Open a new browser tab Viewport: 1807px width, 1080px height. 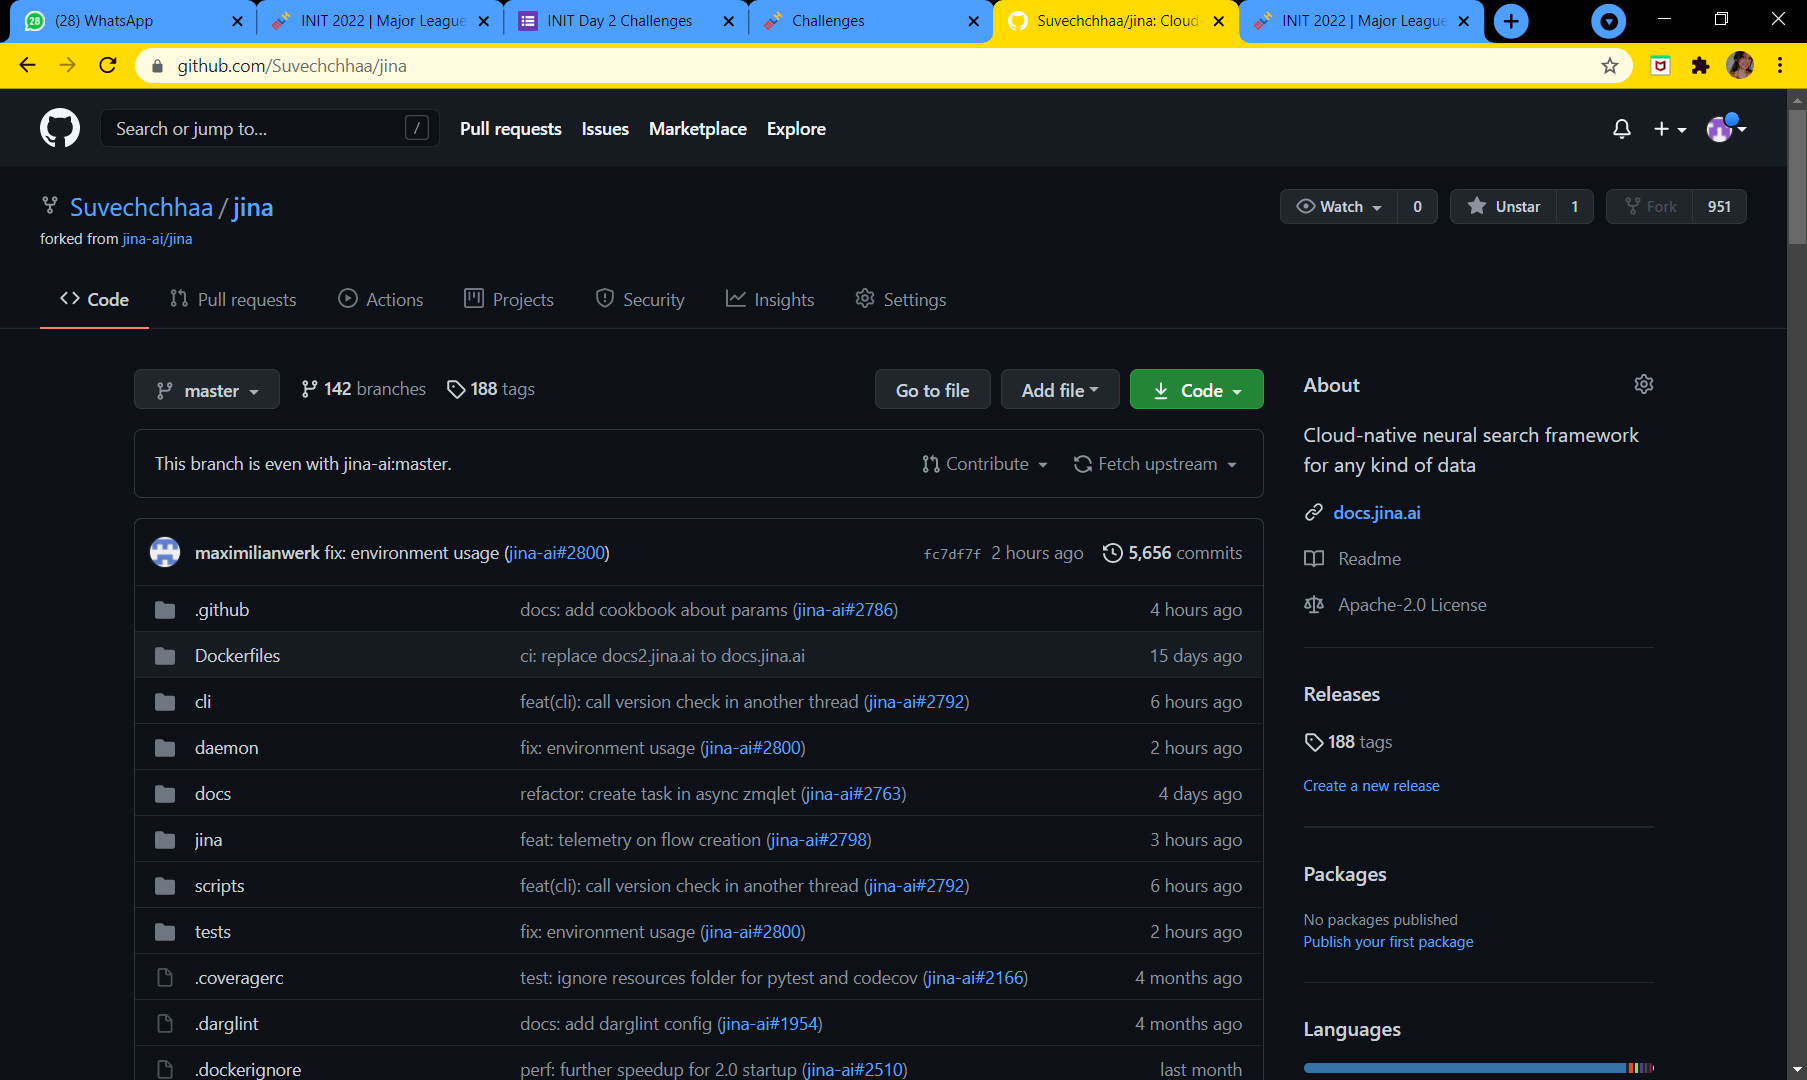pos(1511,21)
